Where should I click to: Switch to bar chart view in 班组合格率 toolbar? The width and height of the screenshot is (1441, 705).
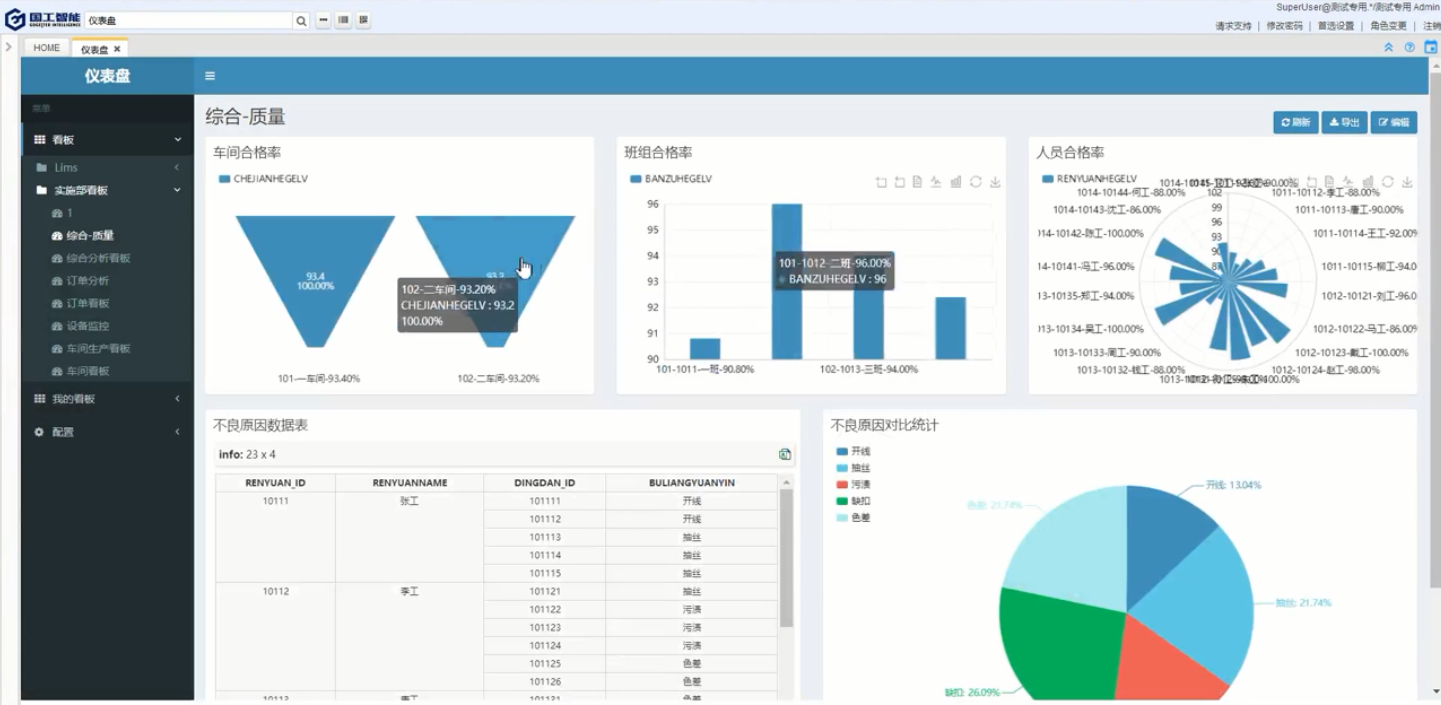[956, 182]
